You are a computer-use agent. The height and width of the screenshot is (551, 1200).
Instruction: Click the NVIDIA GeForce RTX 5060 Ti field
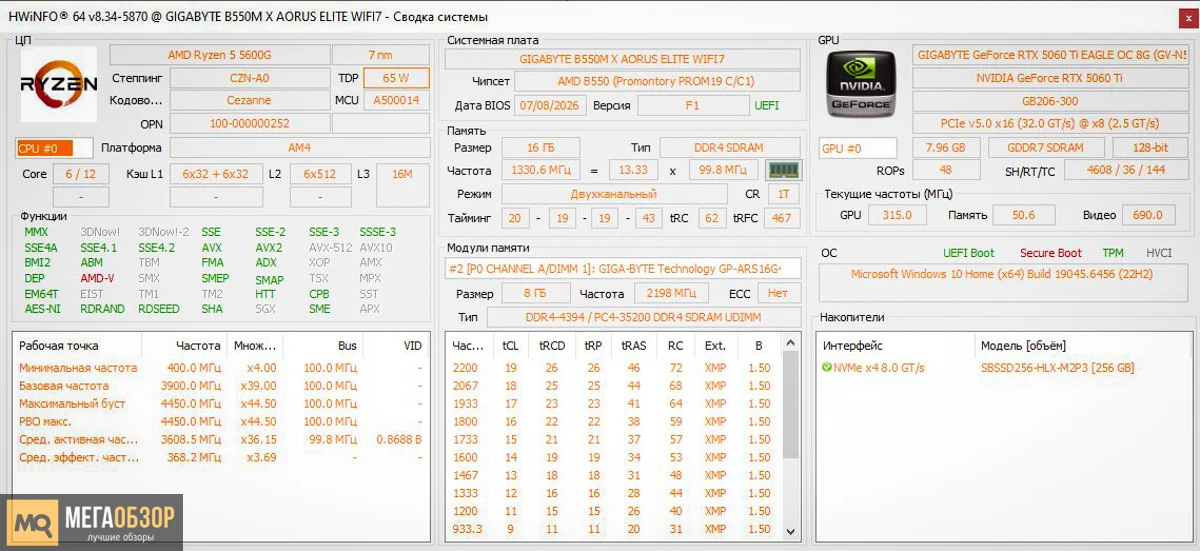point(1049,78)
